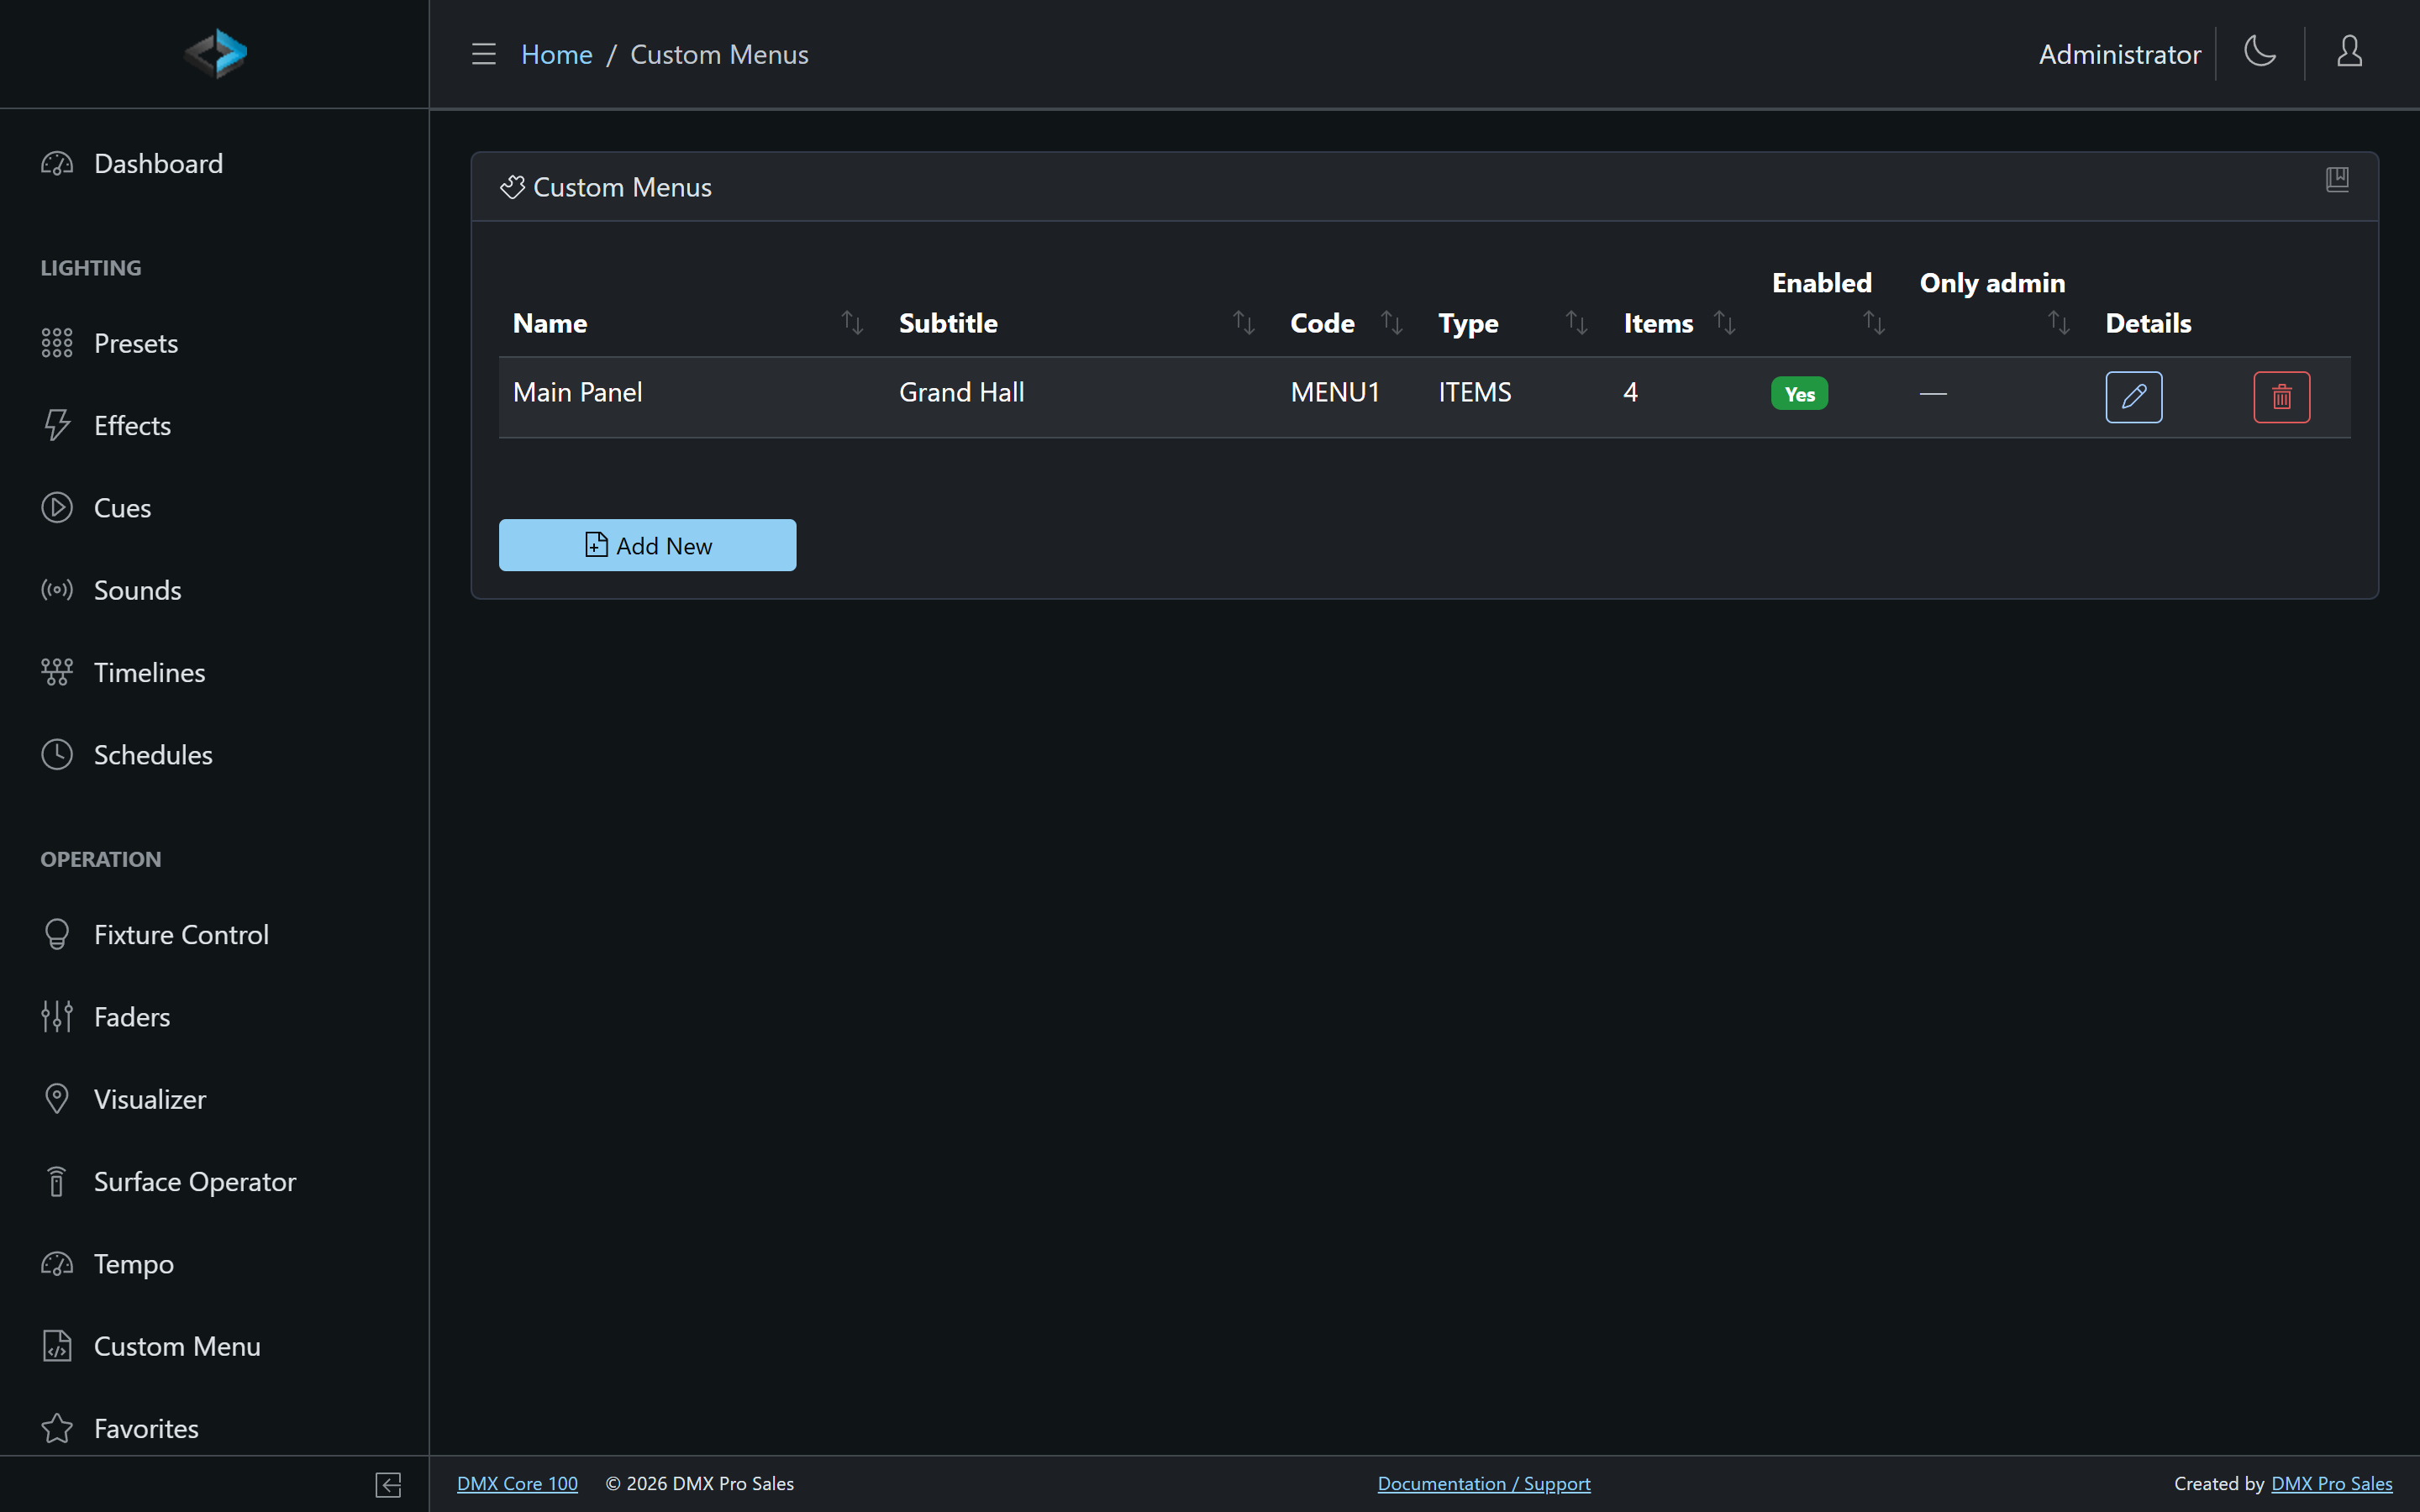Sort table by Type column arrows
Screen dimensions: 2420x1512
(x=1577, y=323)
